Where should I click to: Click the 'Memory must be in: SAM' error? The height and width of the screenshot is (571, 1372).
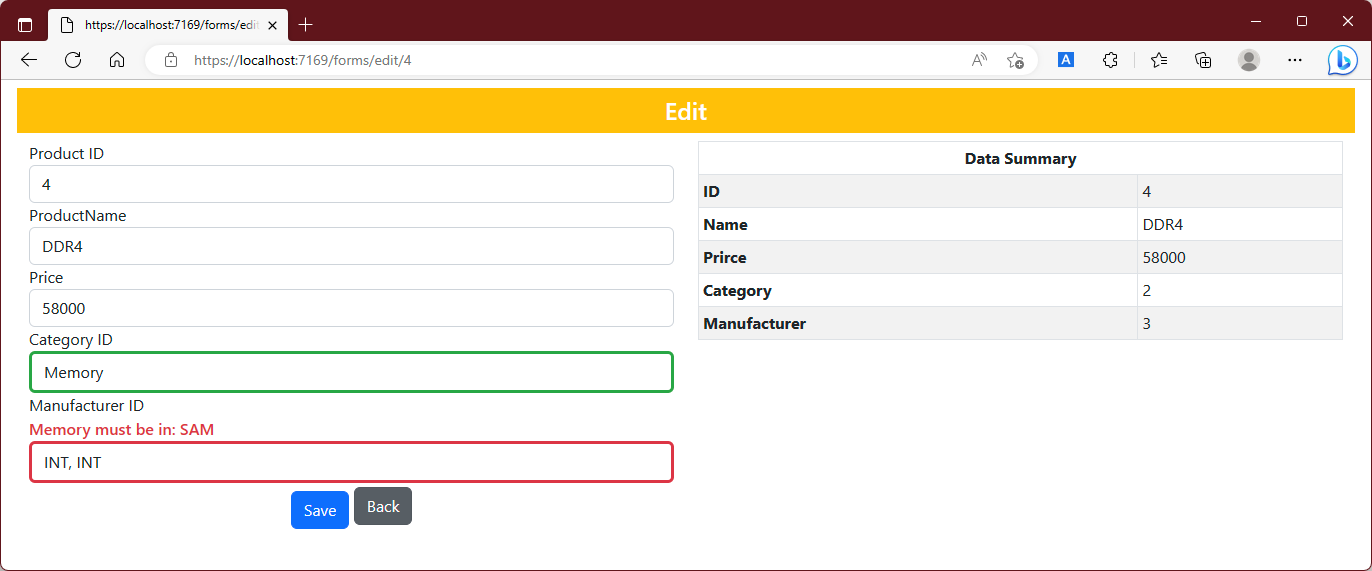point(122,430)
